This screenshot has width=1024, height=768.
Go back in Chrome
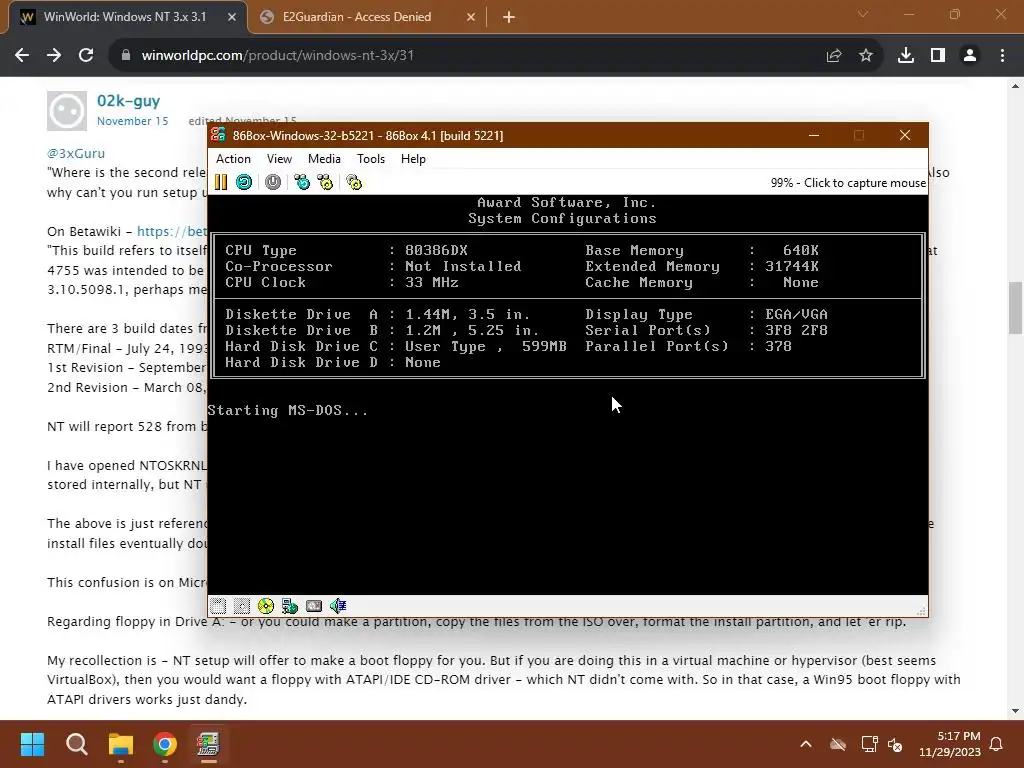(x=22, y=56)
